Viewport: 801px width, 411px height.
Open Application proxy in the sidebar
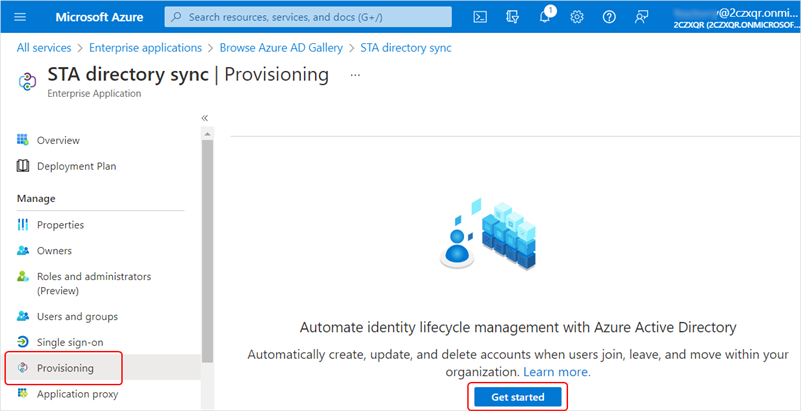77,394
